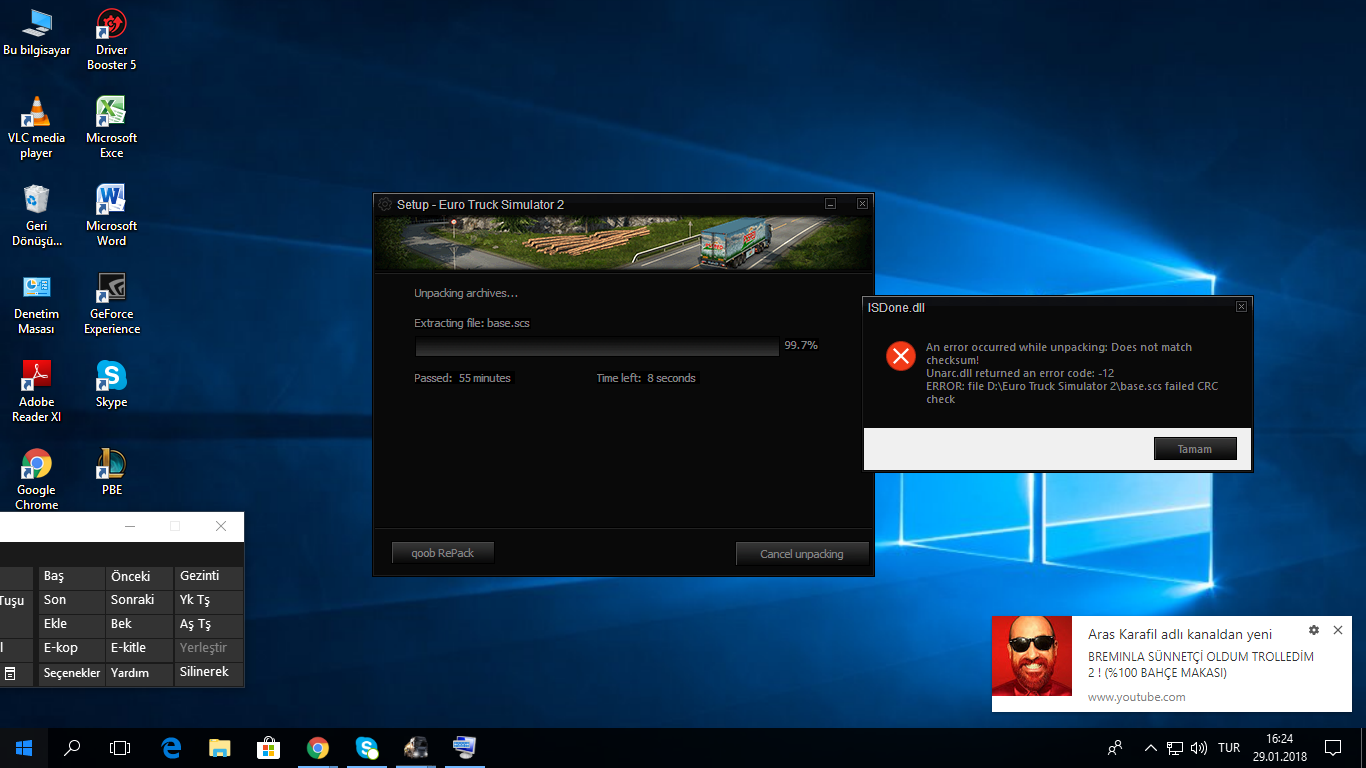Click the TUR input language indicator

click(x=1229, y=748)
